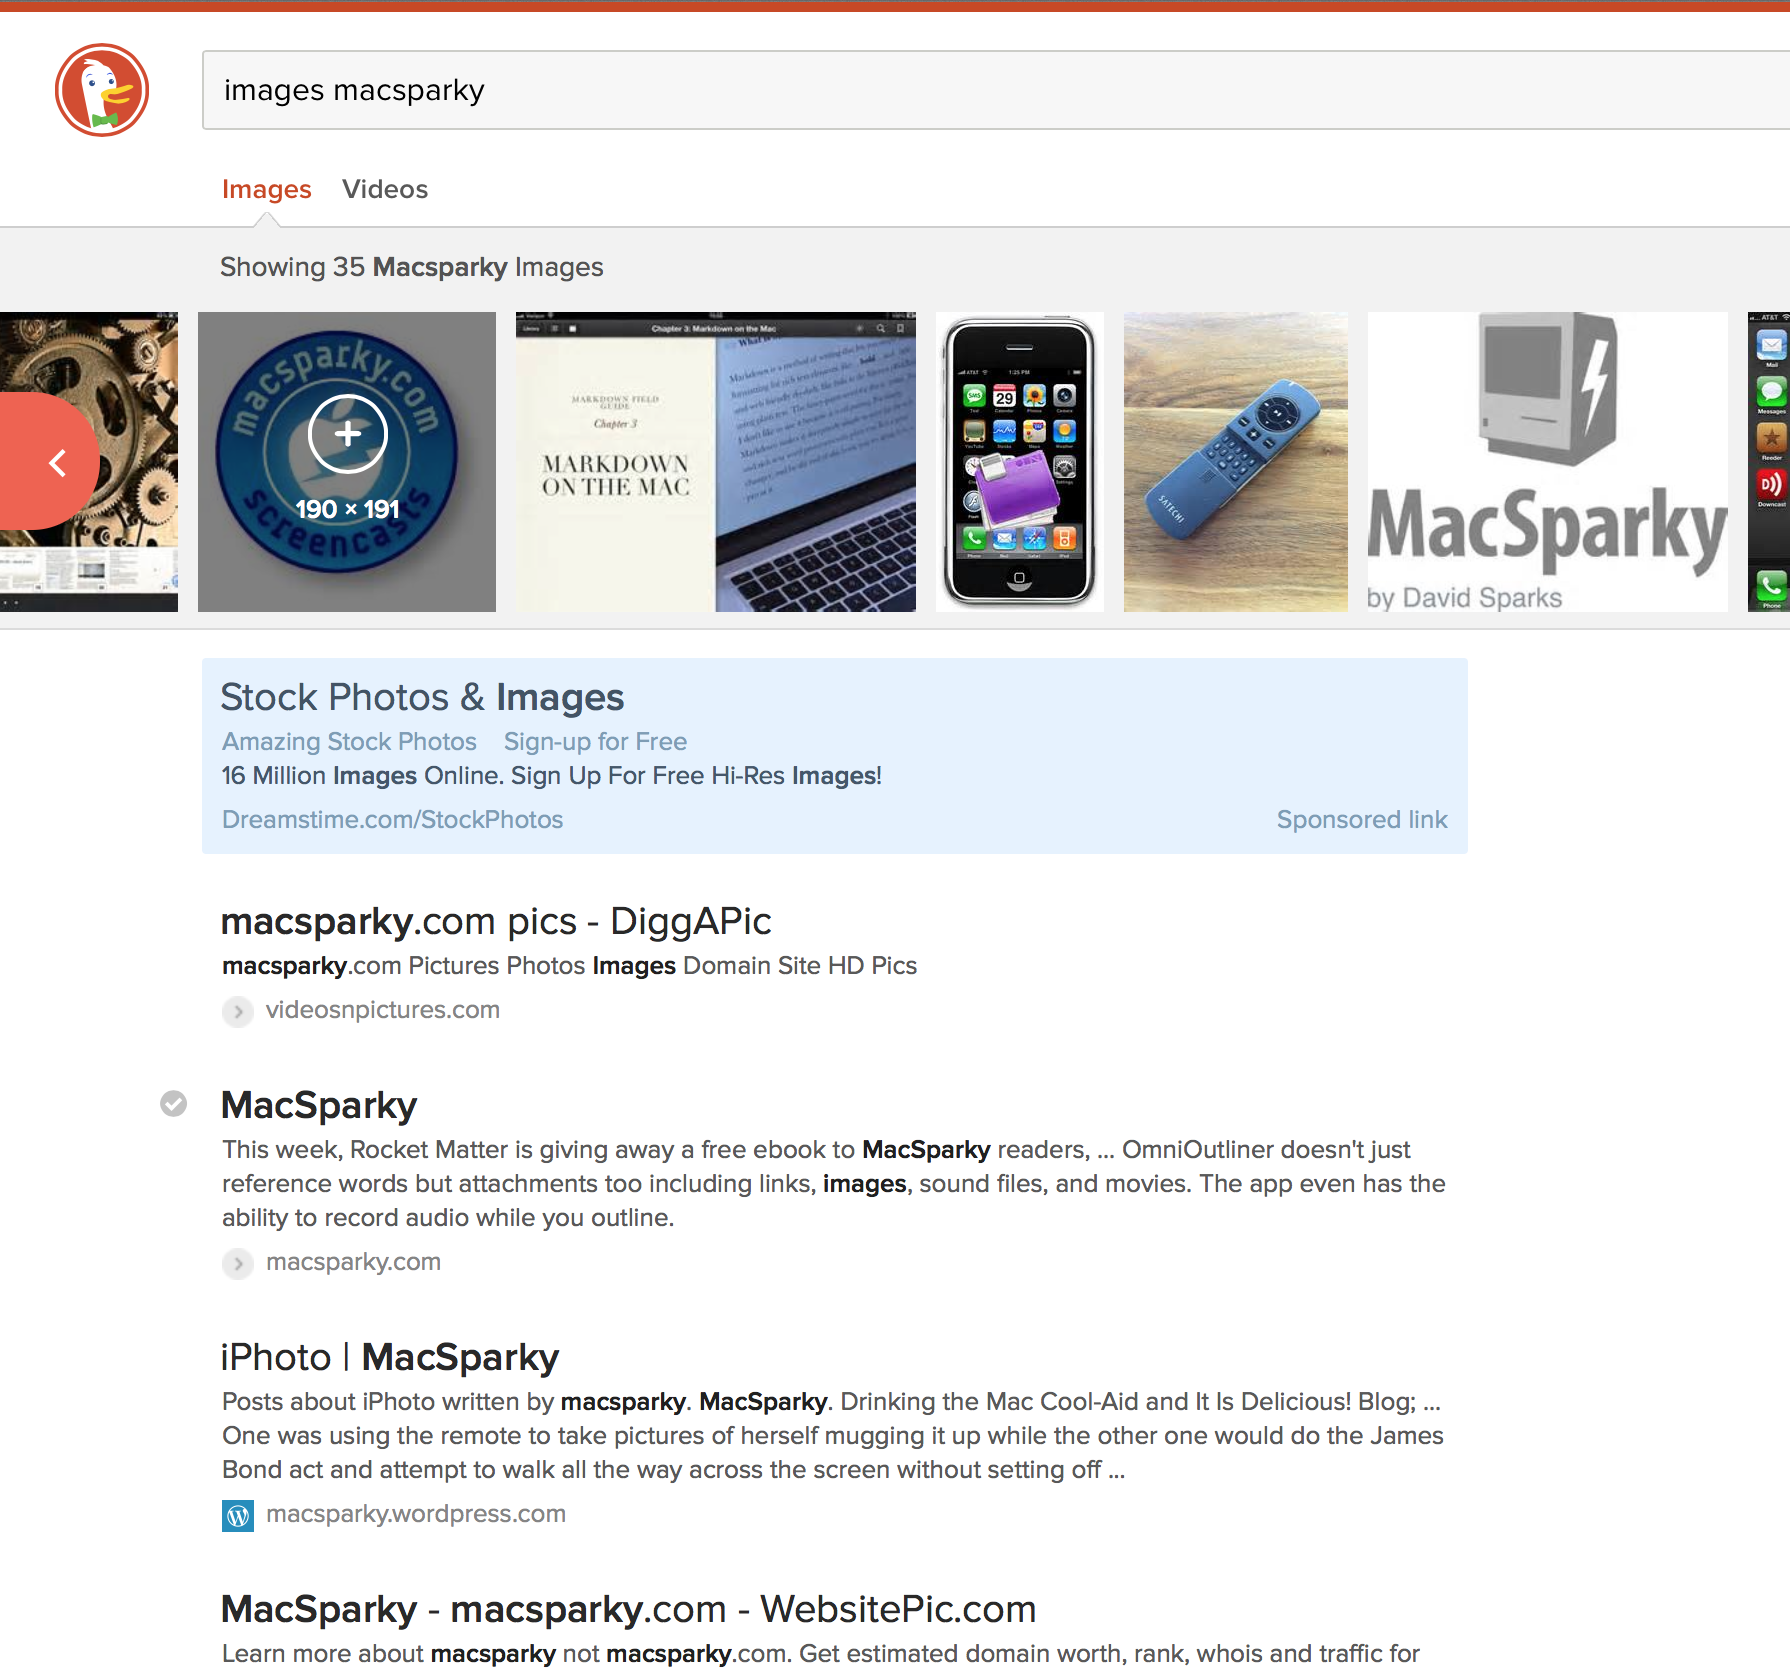
Task: Click the Learn more about macsparky snippet
Action: tap(821, 1654)
